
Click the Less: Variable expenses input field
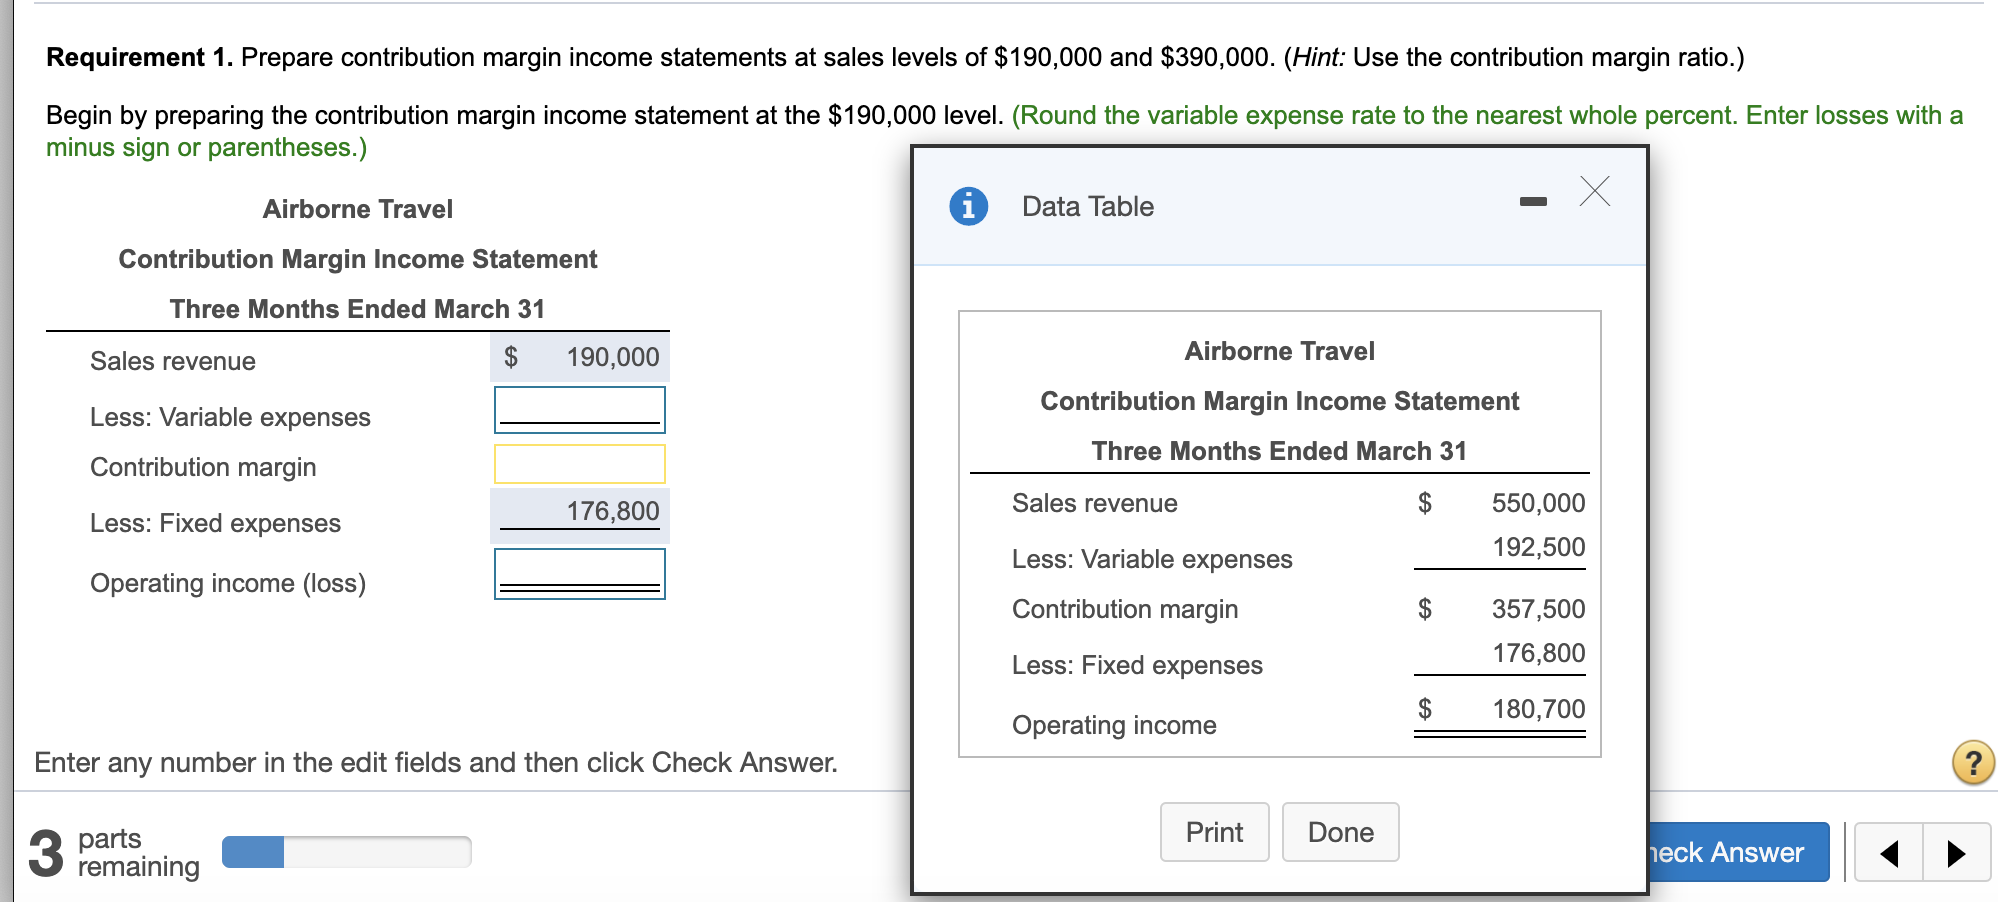pos(578,410)
